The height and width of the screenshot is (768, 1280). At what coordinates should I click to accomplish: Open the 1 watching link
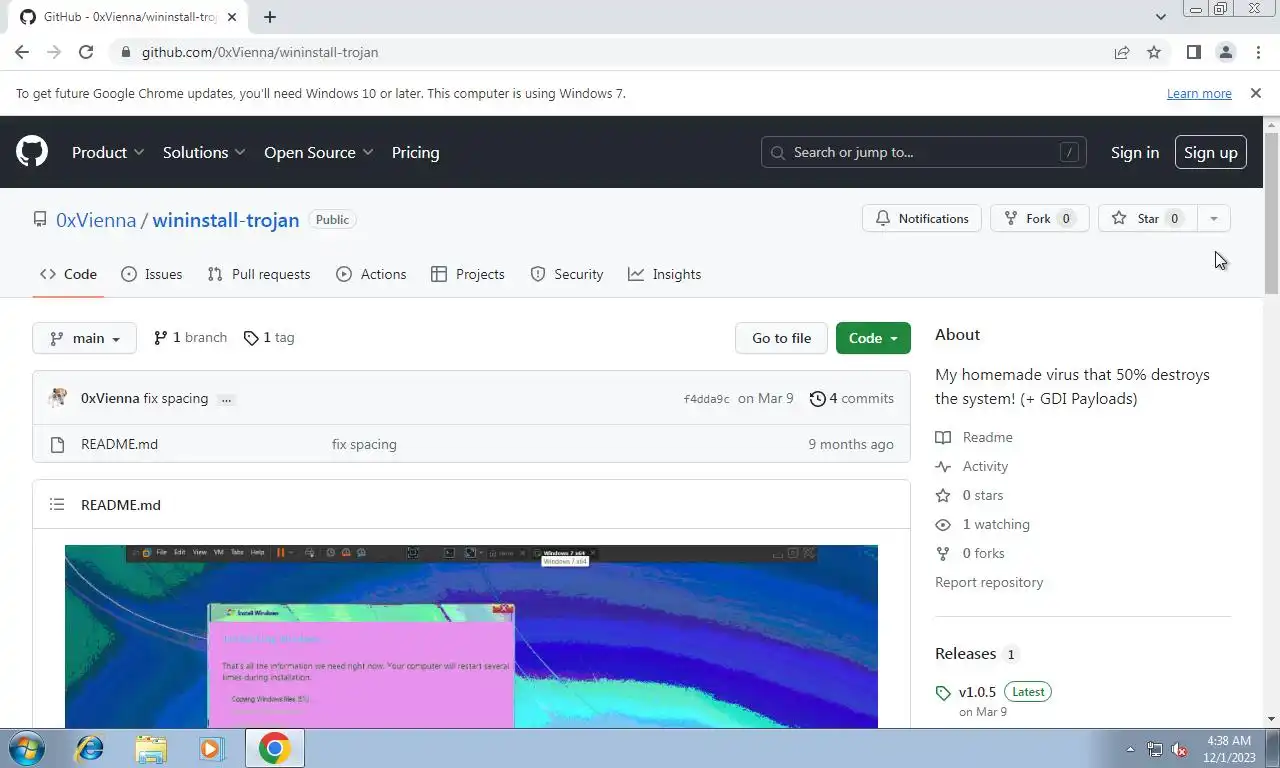pos(982,524)
